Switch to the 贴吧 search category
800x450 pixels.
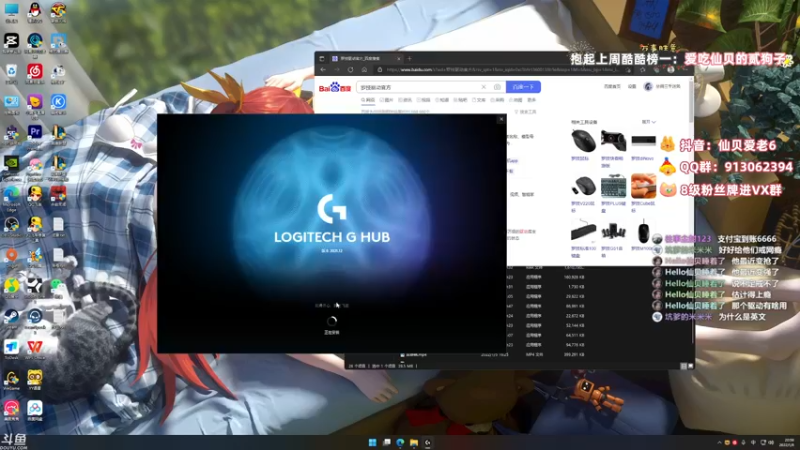[x=460, y=100]
